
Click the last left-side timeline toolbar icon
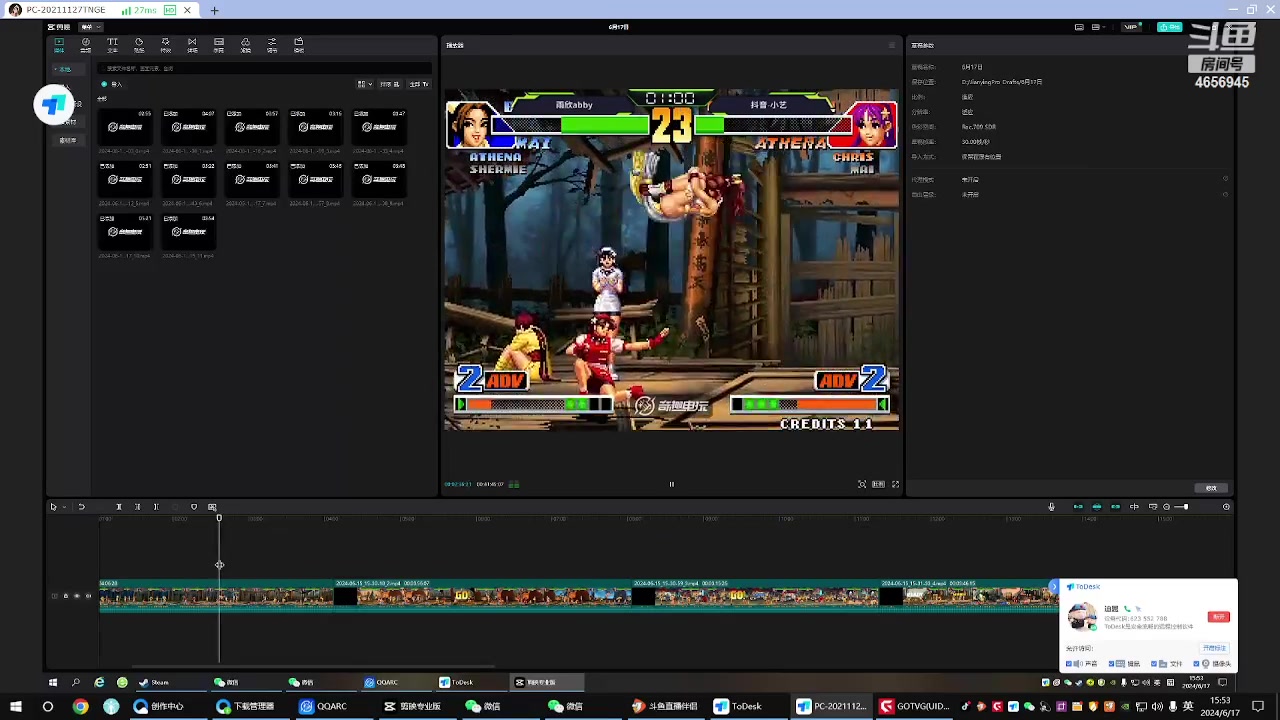(x=212, y=507)
